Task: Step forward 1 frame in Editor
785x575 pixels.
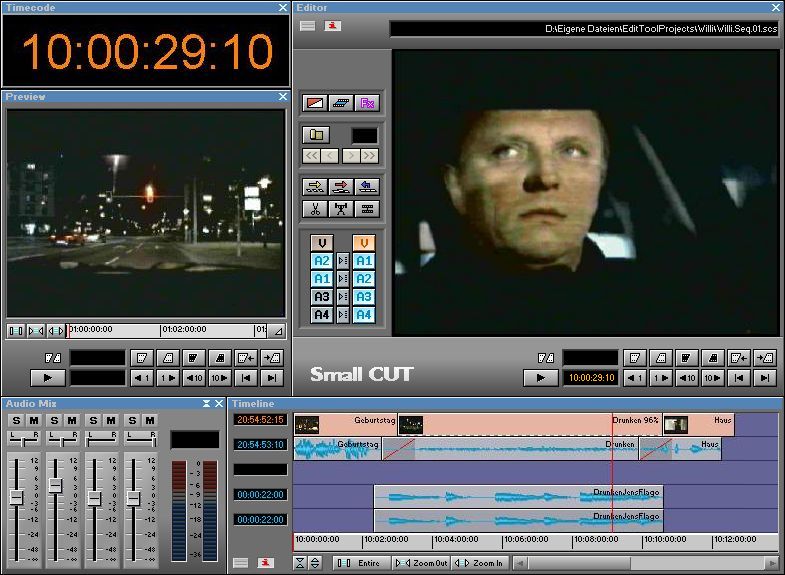Action: coord(660,378)
